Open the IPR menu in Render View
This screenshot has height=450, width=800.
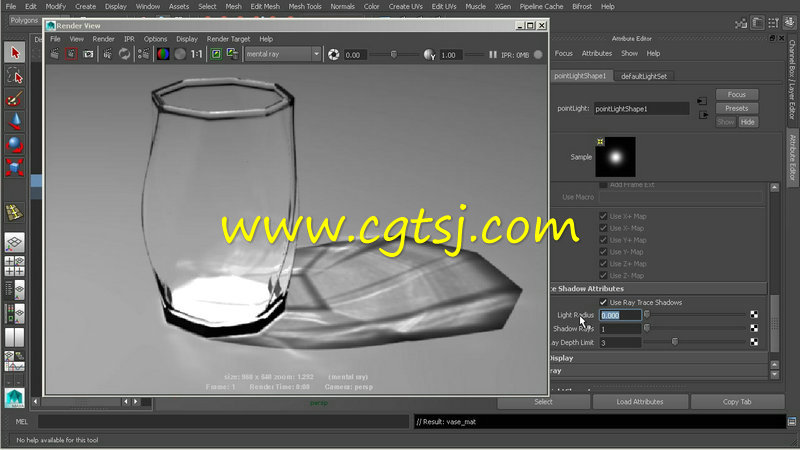129,39
